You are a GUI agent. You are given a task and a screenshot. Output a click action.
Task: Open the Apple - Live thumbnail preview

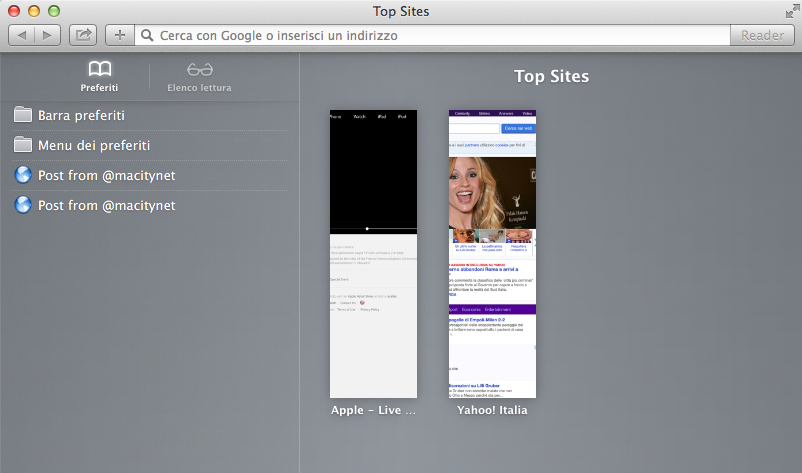point(373,253)
